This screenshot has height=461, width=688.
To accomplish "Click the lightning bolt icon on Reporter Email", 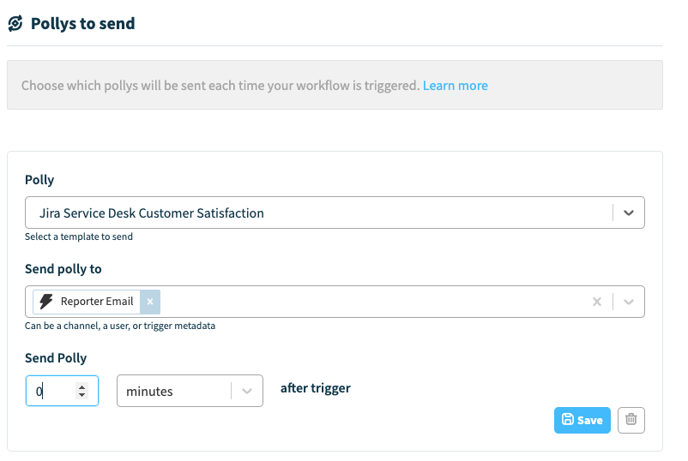I will pos(46,301).
